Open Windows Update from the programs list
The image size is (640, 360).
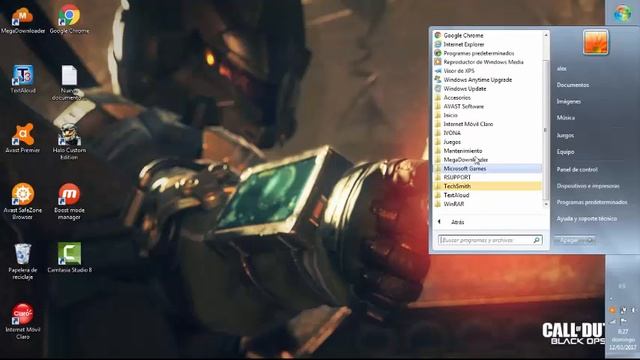pos(488,89)
